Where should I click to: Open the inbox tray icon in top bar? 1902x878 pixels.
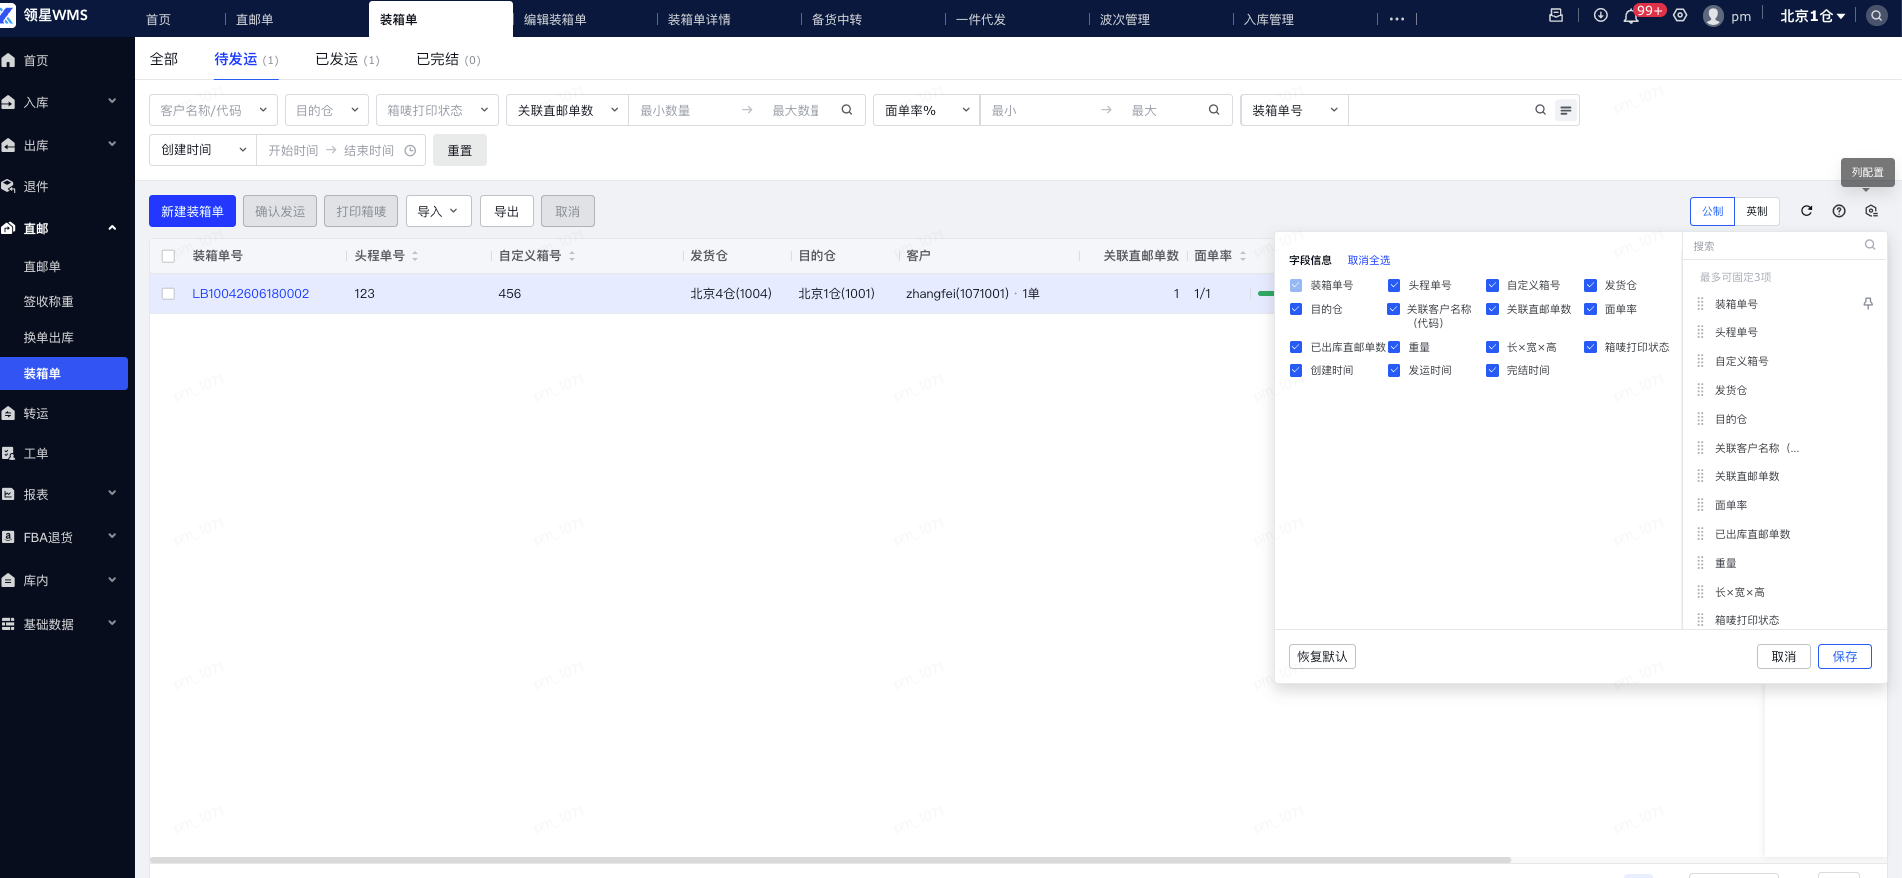(1556, 16)
